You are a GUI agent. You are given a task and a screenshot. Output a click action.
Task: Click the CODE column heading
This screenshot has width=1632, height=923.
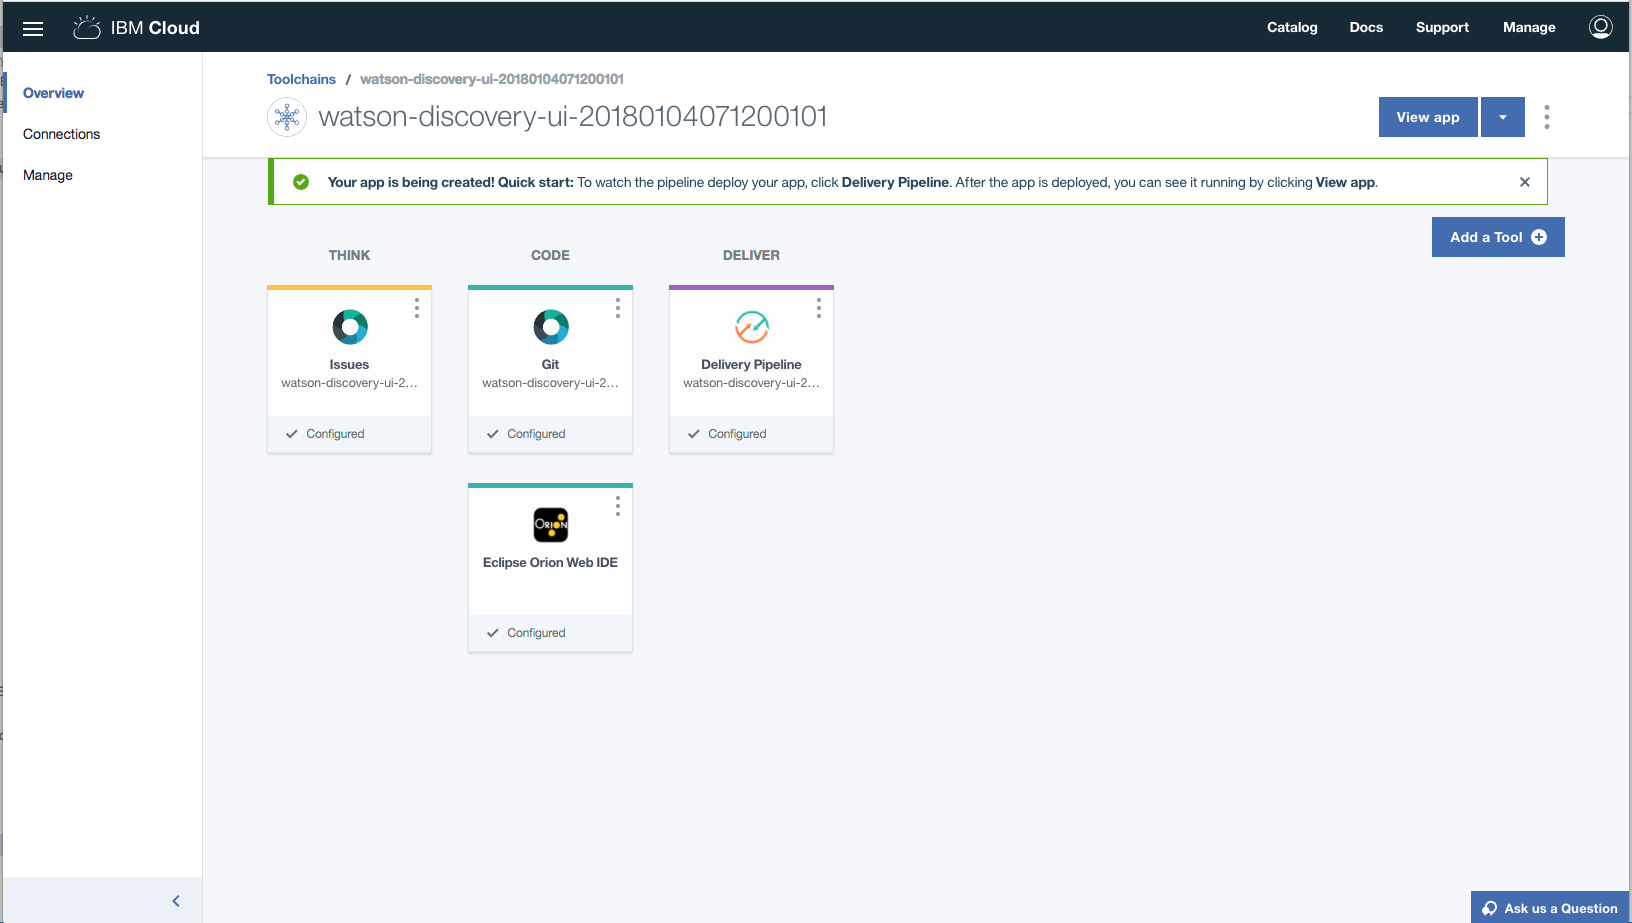coord(550,255)
